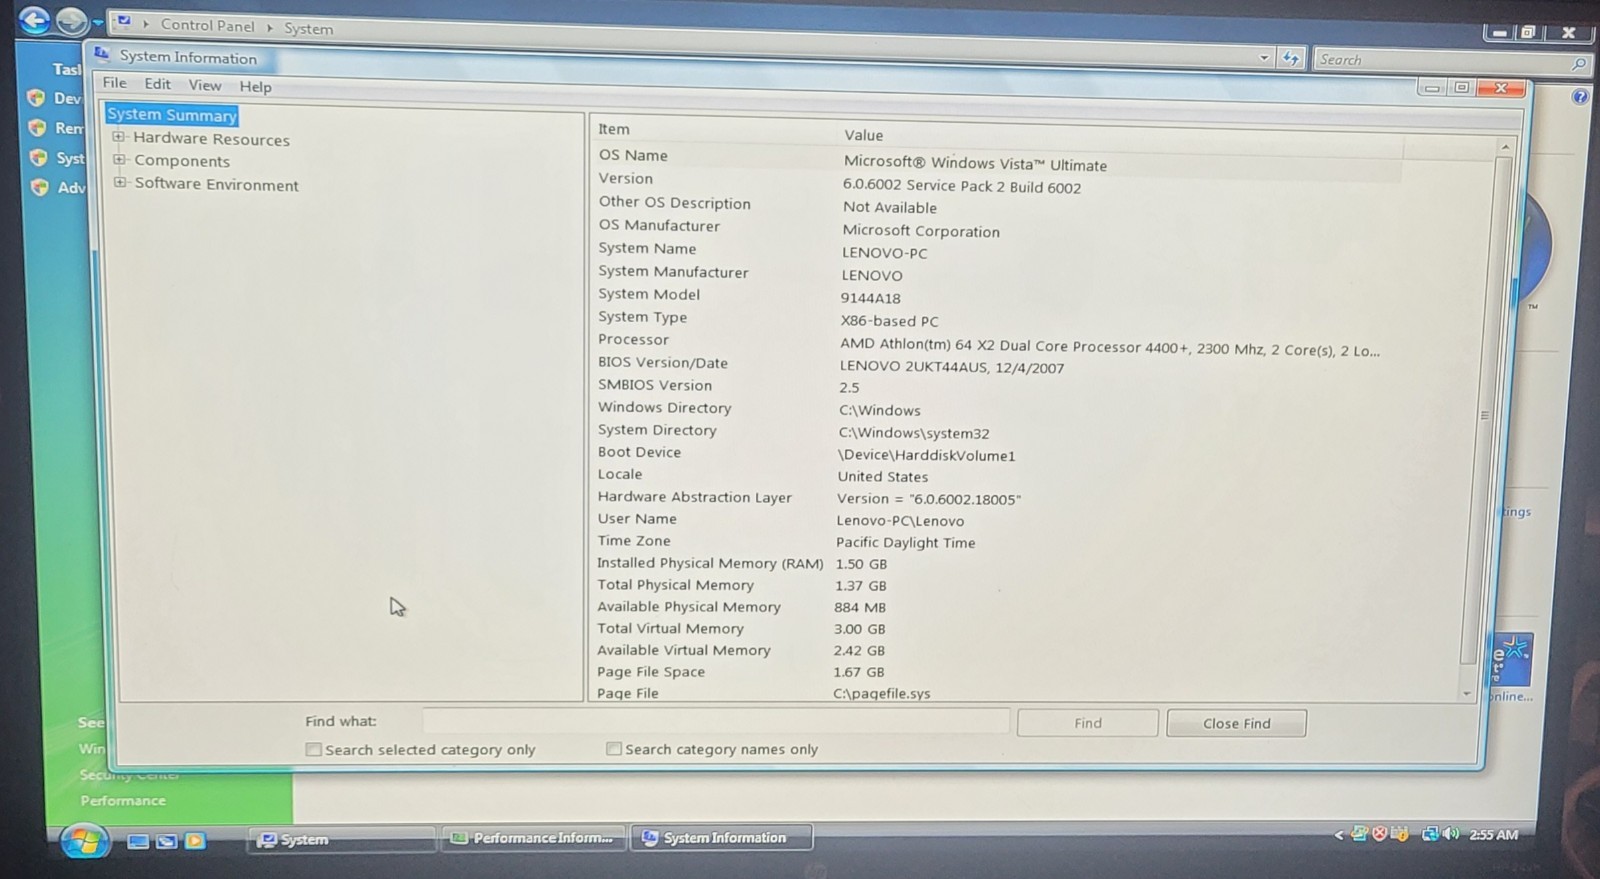The image size is (1600, 879).
Task: Click the shield icon beside Dev link
Action: coord(37,98)
